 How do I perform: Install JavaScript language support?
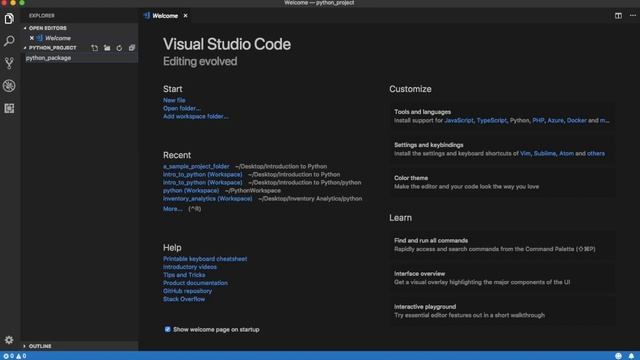point(459,120)
